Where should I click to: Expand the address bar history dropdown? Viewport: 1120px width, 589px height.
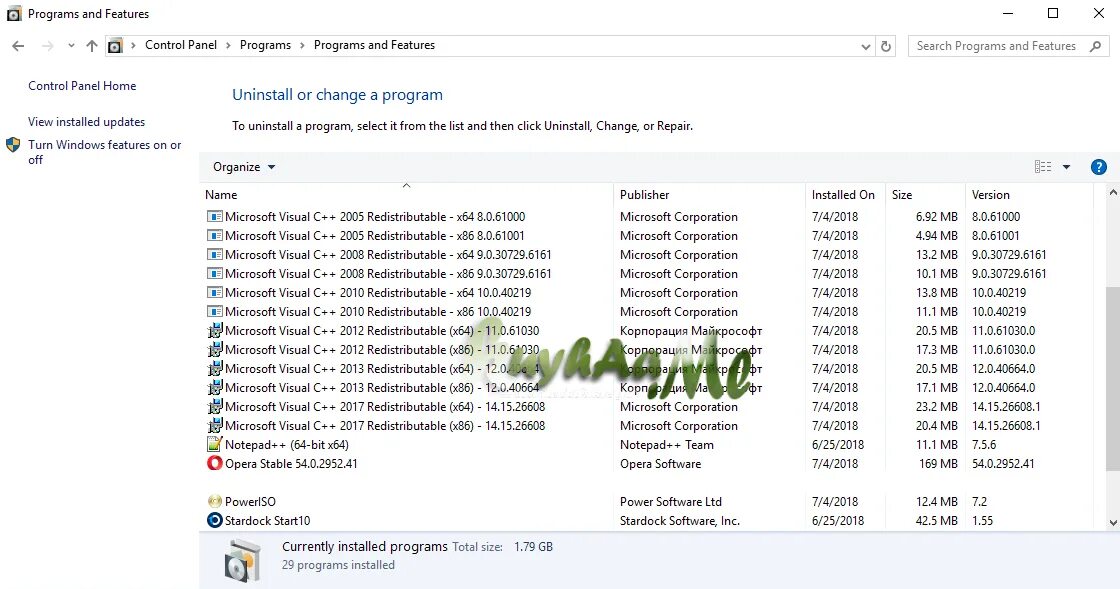[x=865, y=46]
